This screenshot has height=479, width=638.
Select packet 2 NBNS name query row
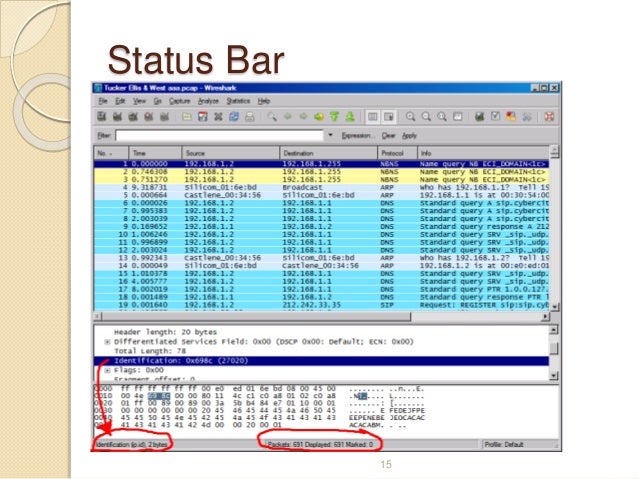click(321, 172)
